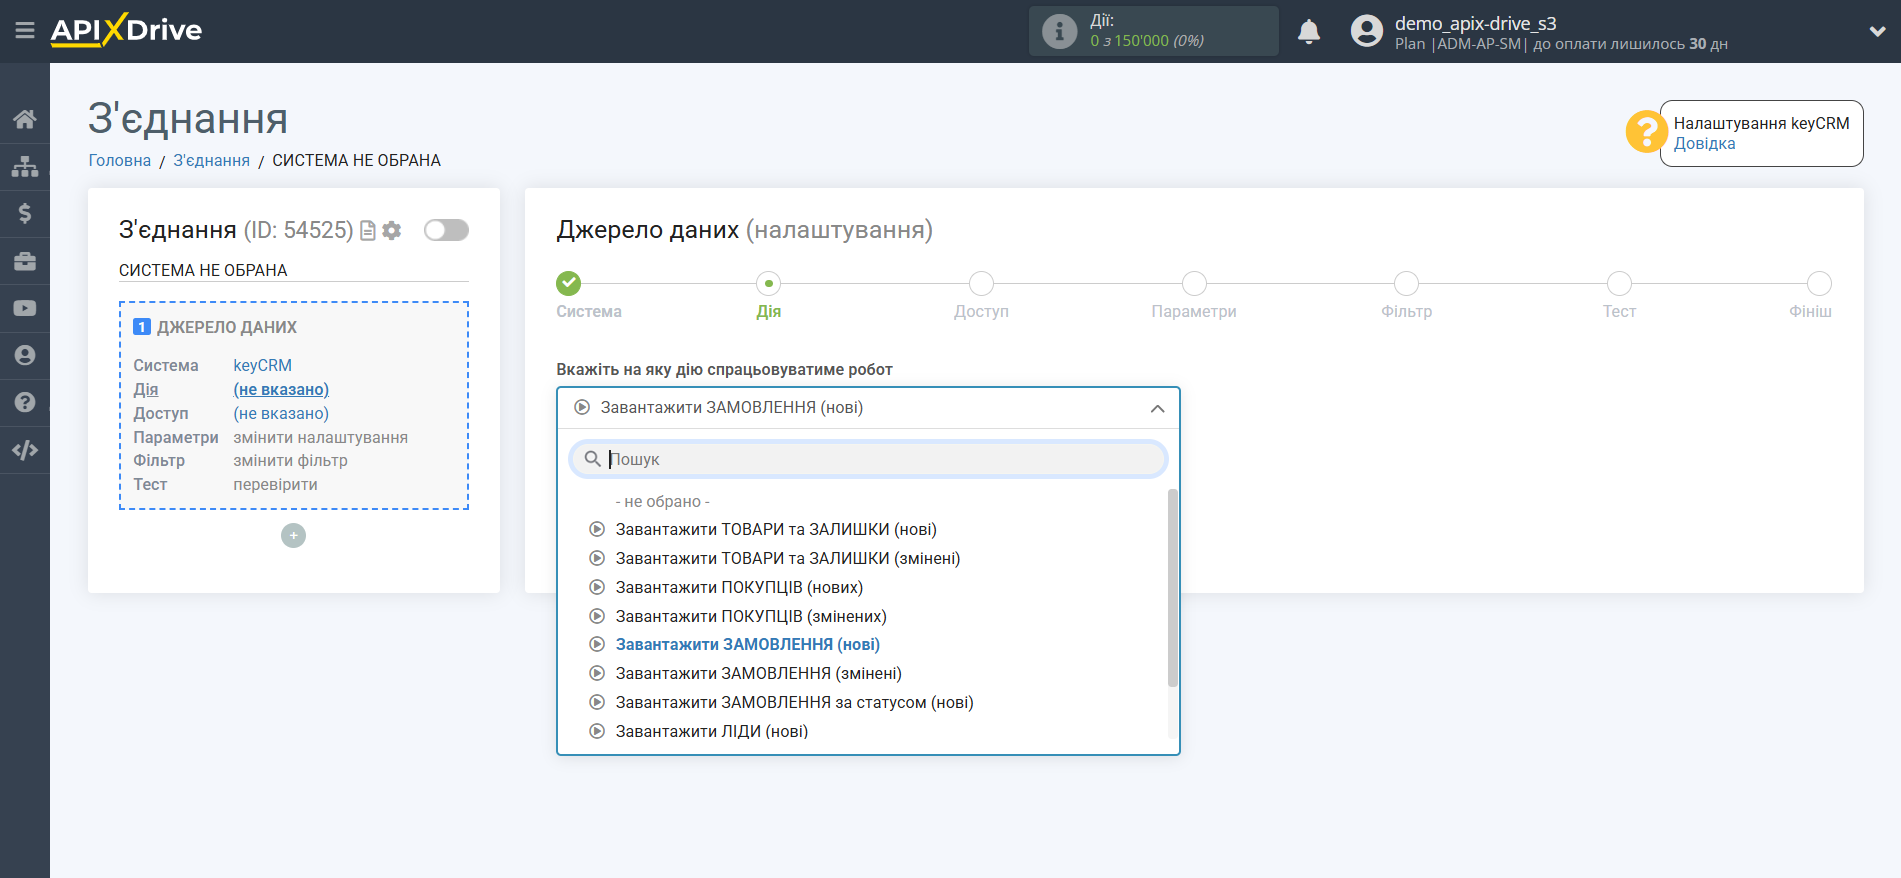The height and width of the screenshot is (878, 1901).
Task: Open the notifications bell
Action: coord(1309,32)
